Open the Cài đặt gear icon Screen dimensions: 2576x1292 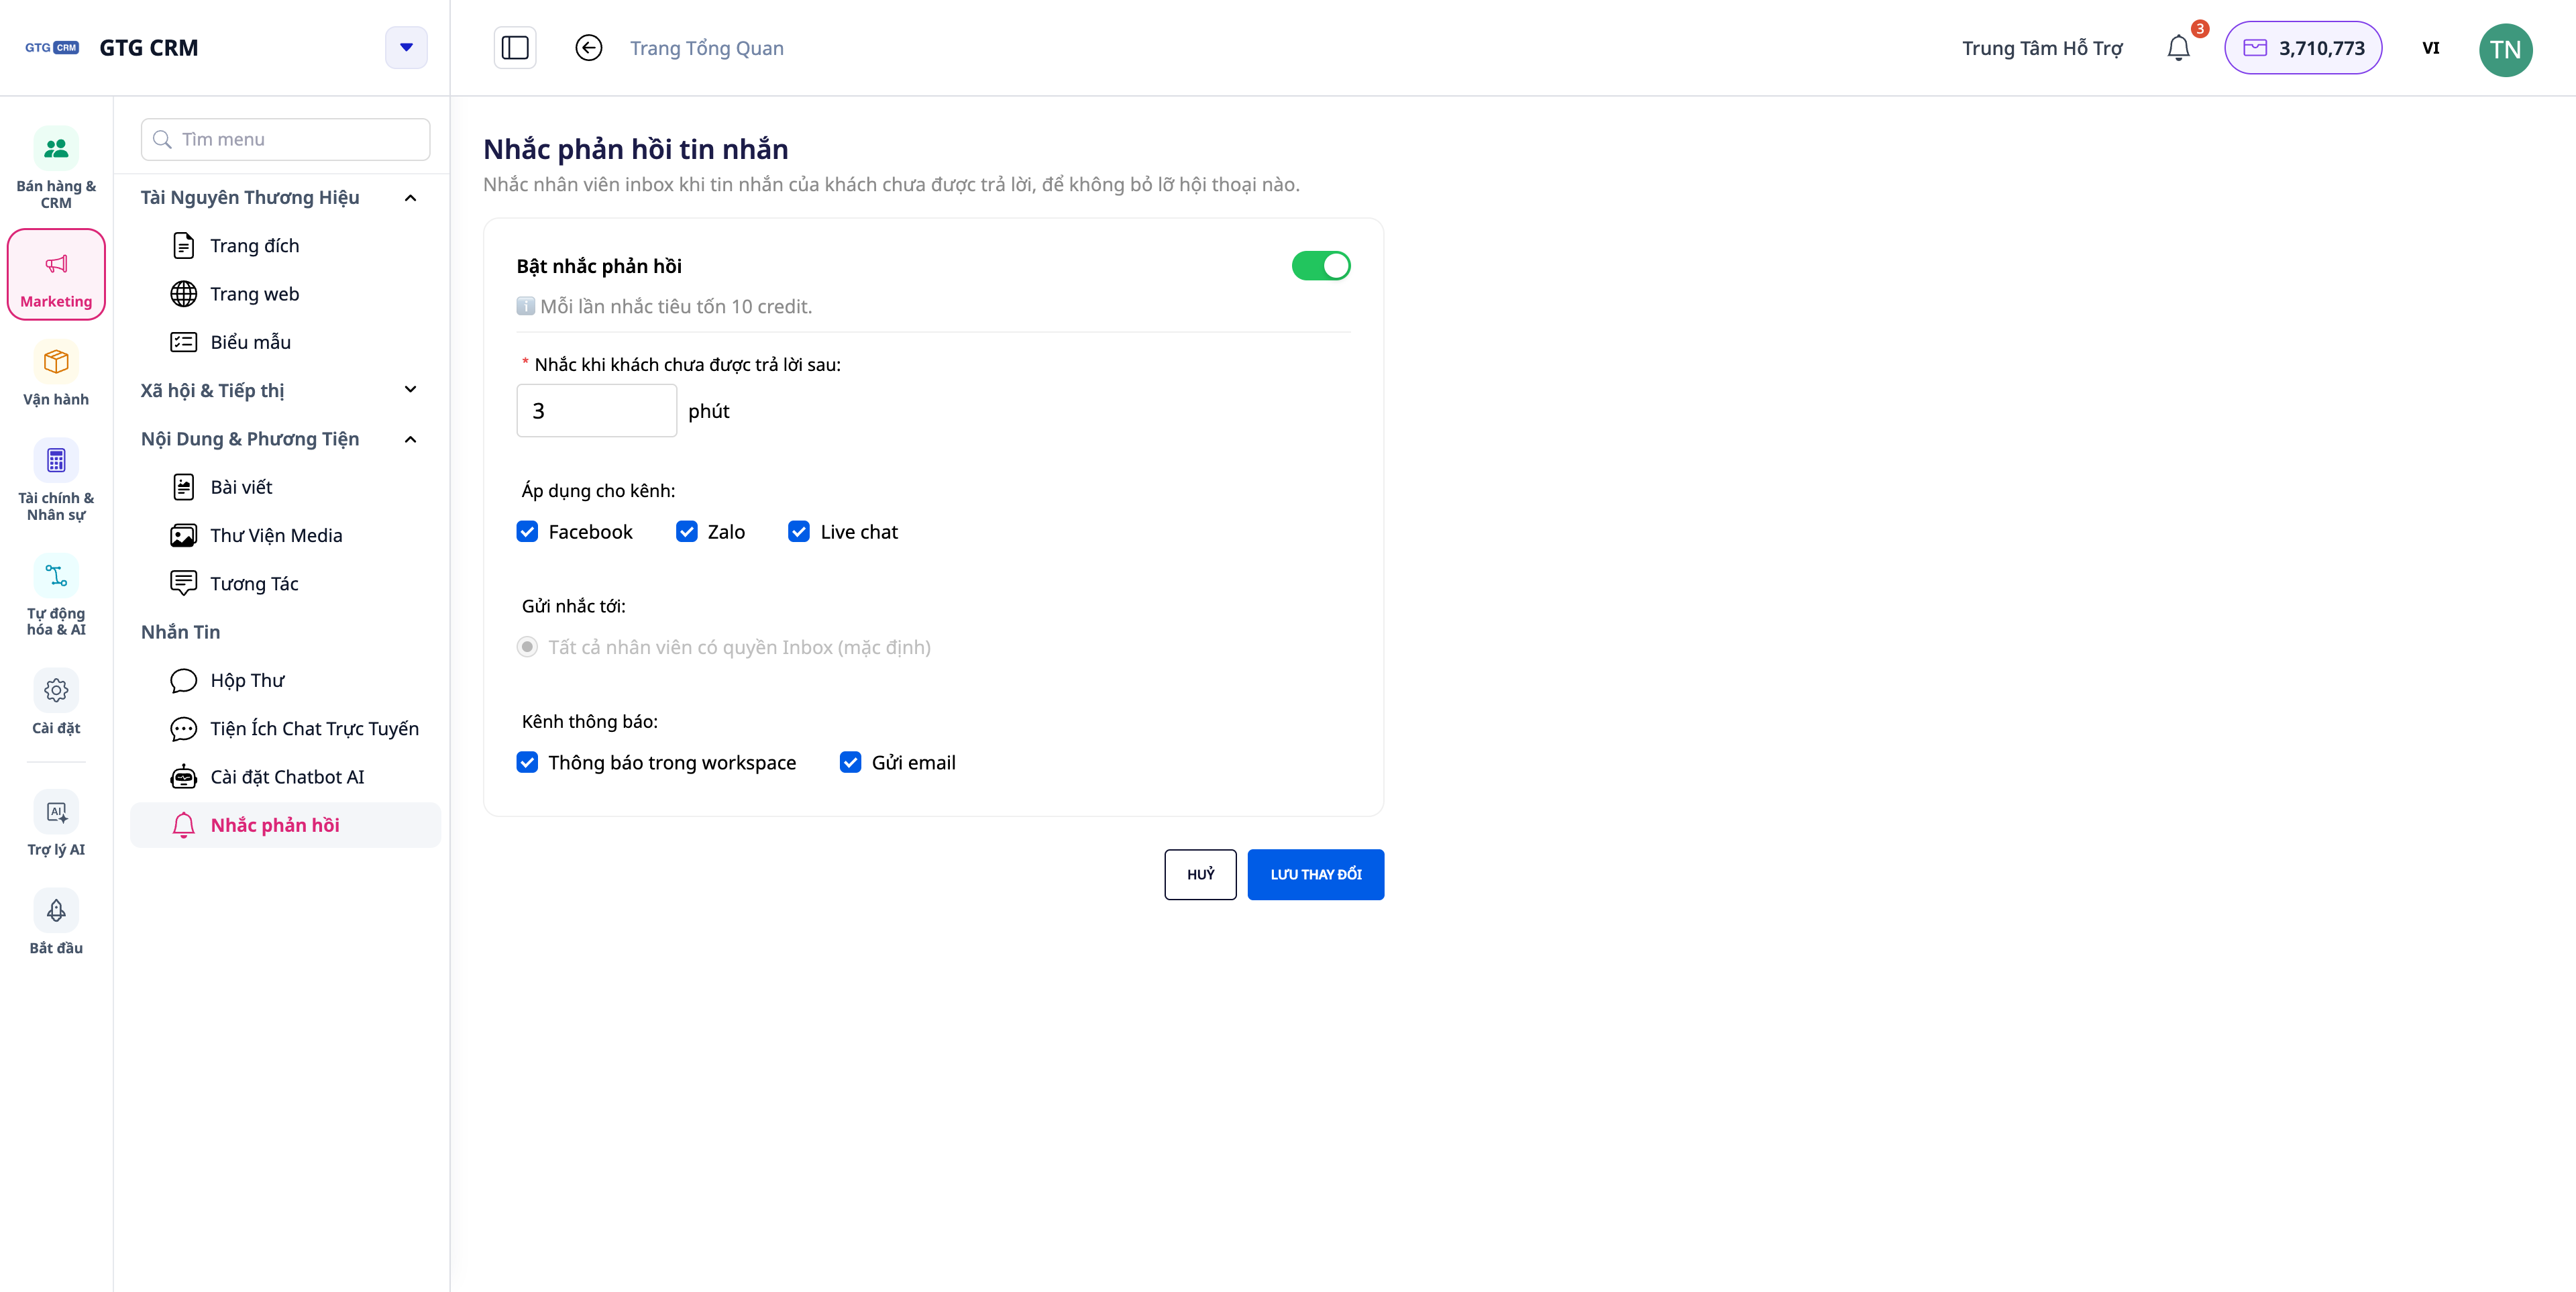[56, 690]
